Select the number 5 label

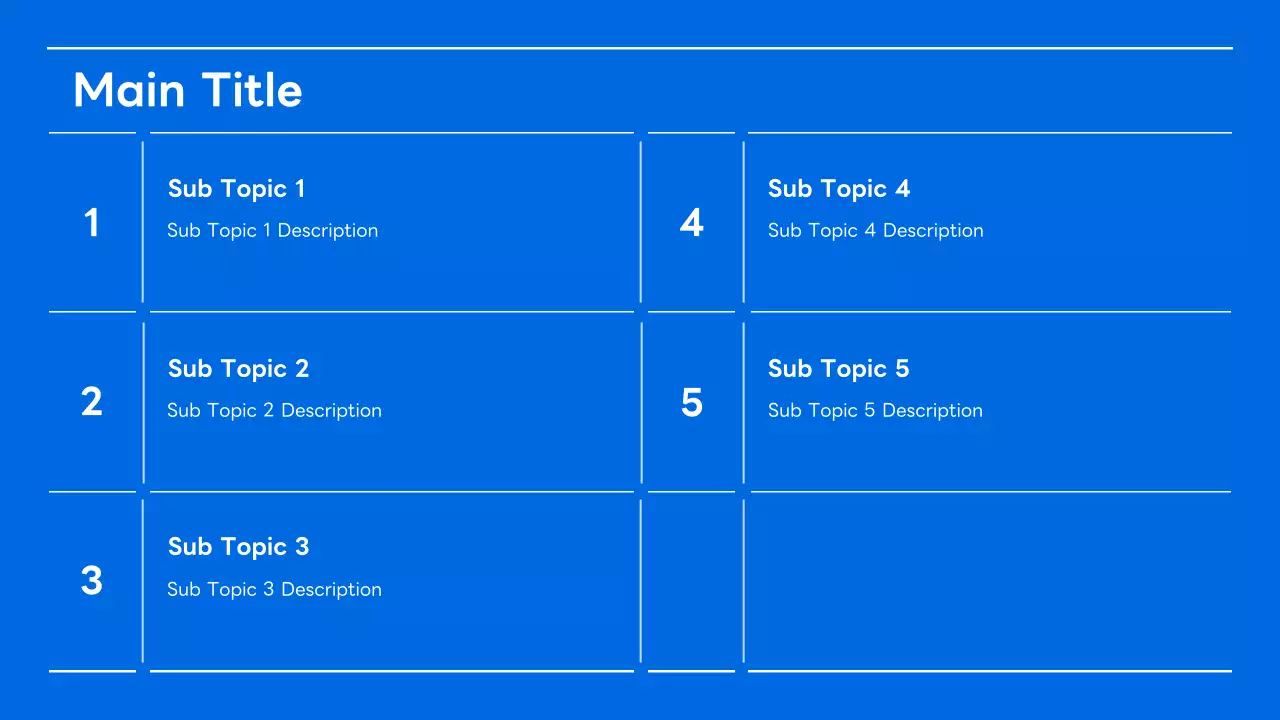[691, 402]
